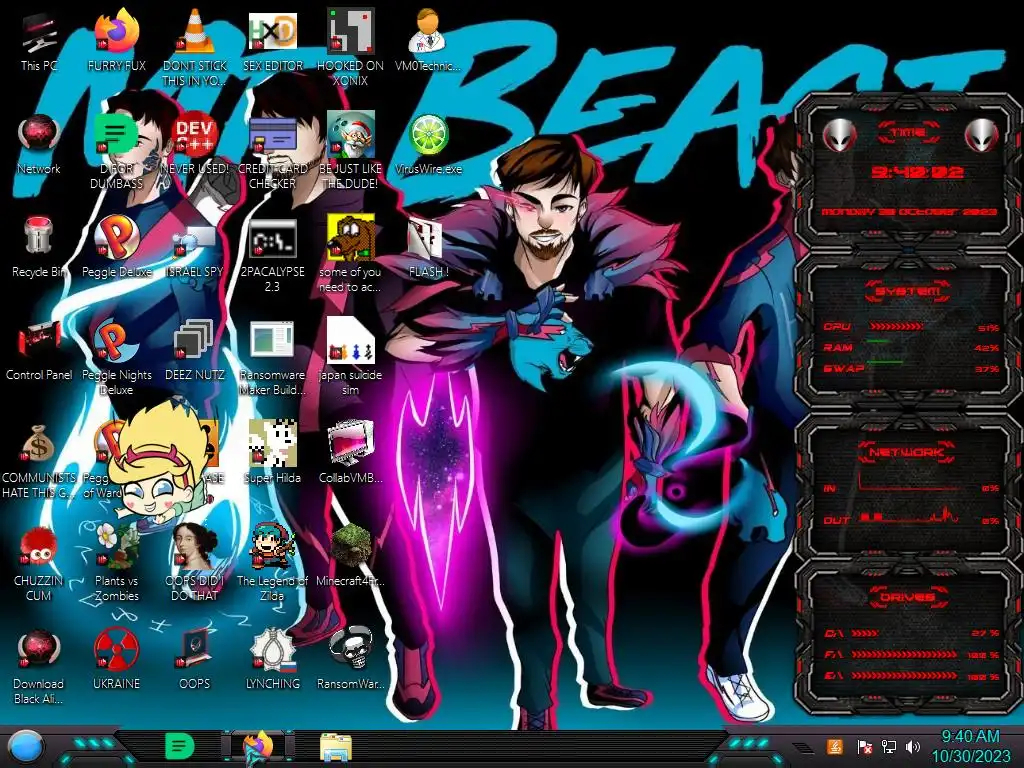Click the CPU usage bar in widget

[896, 327]
